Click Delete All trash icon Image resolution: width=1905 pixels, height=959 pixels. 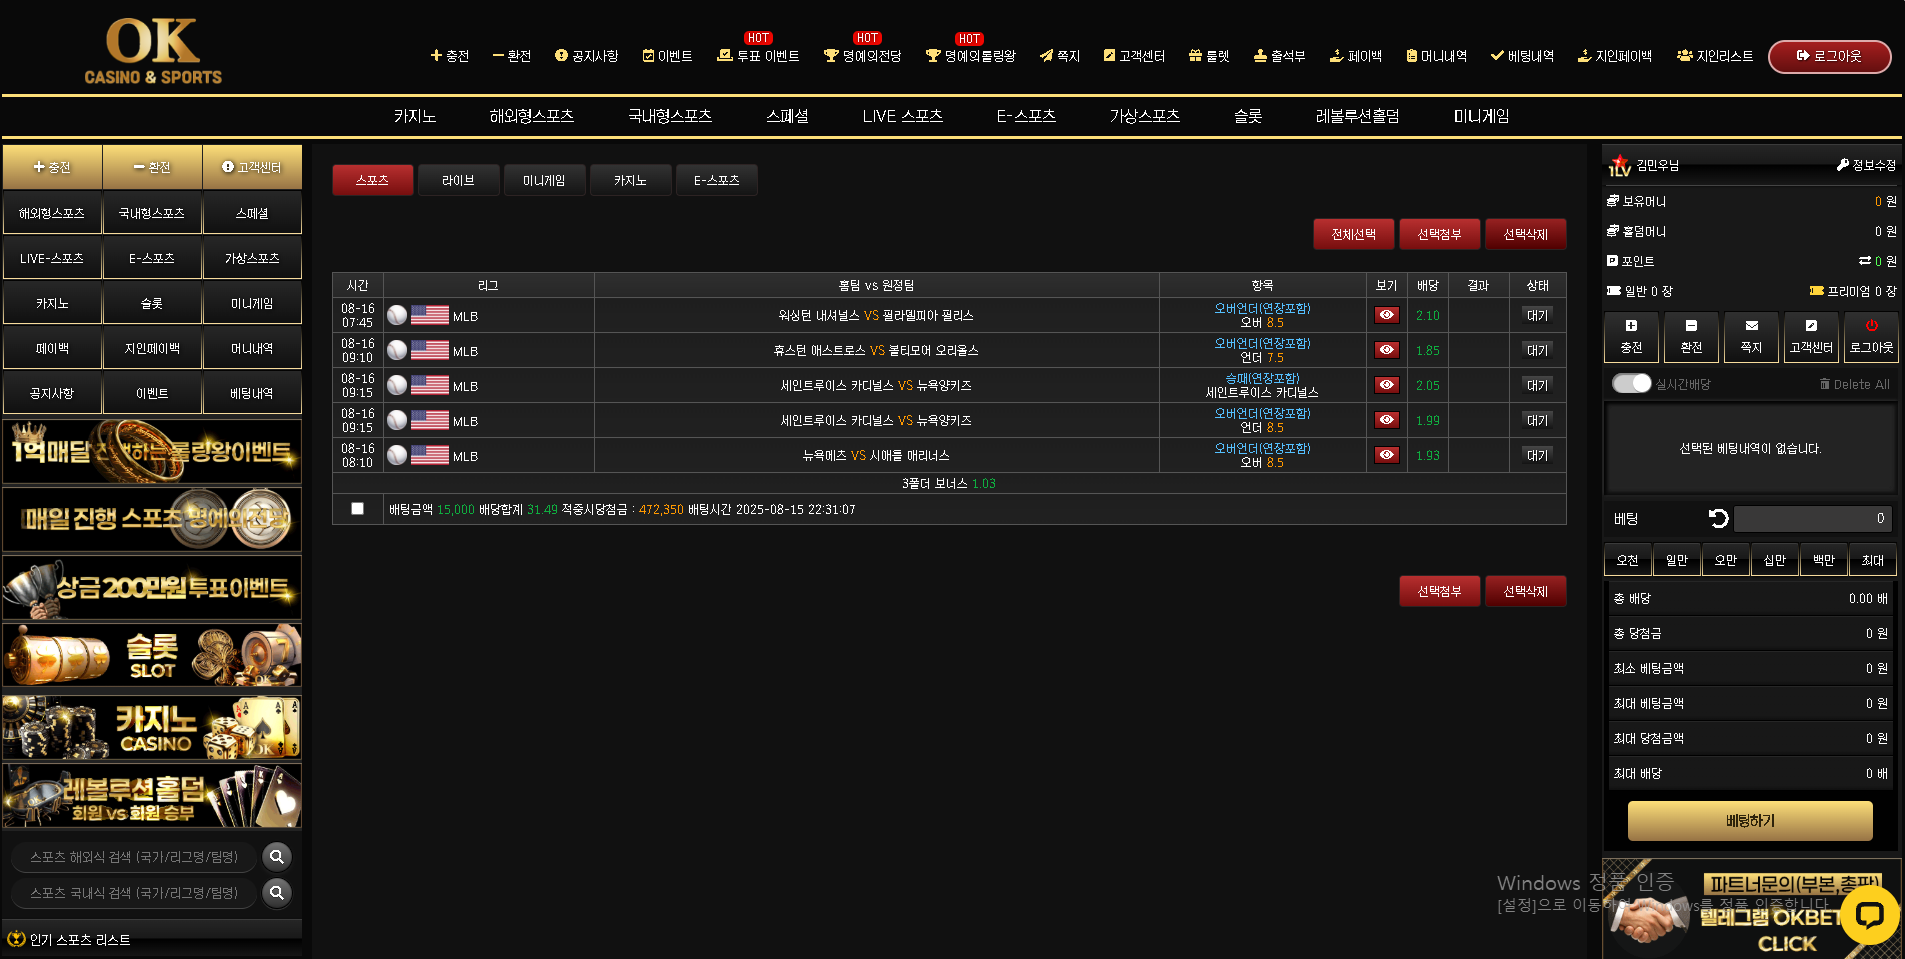tap(1825, 384)
